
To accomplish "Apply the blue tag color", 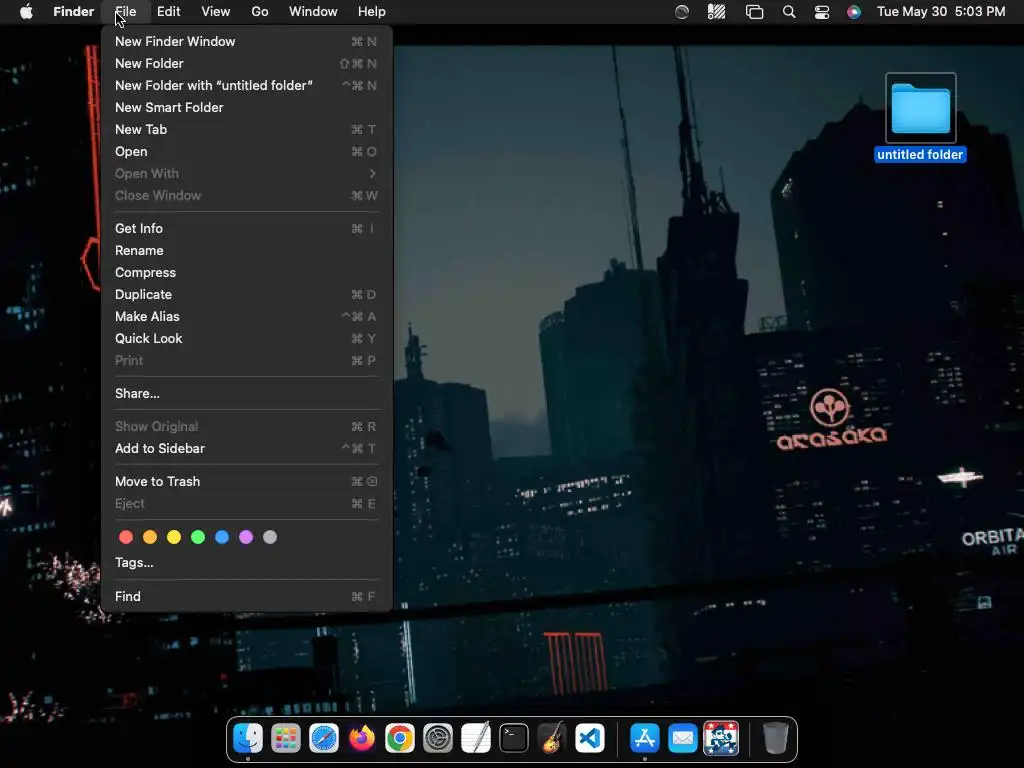I will 222,537.
